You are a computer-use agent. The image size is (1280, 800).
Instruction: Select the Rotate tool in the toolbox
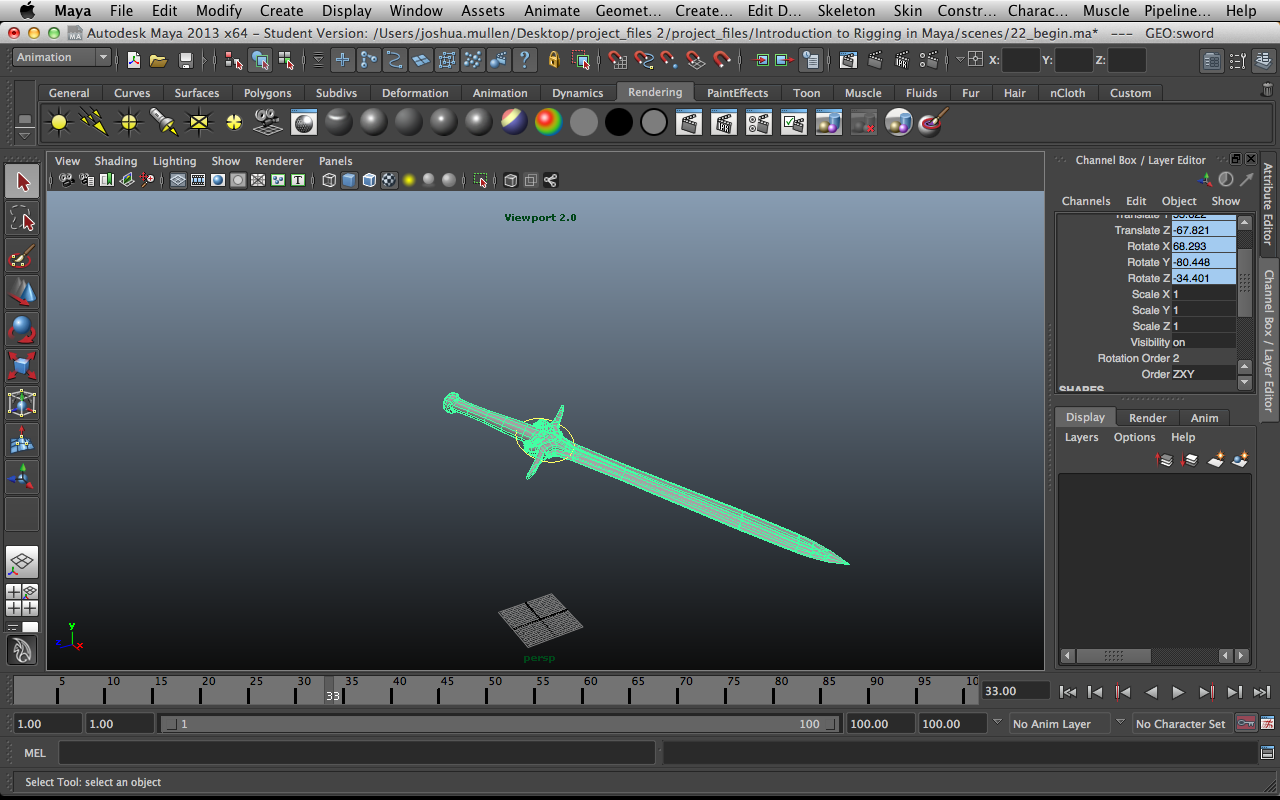click(x=22, y=329)
